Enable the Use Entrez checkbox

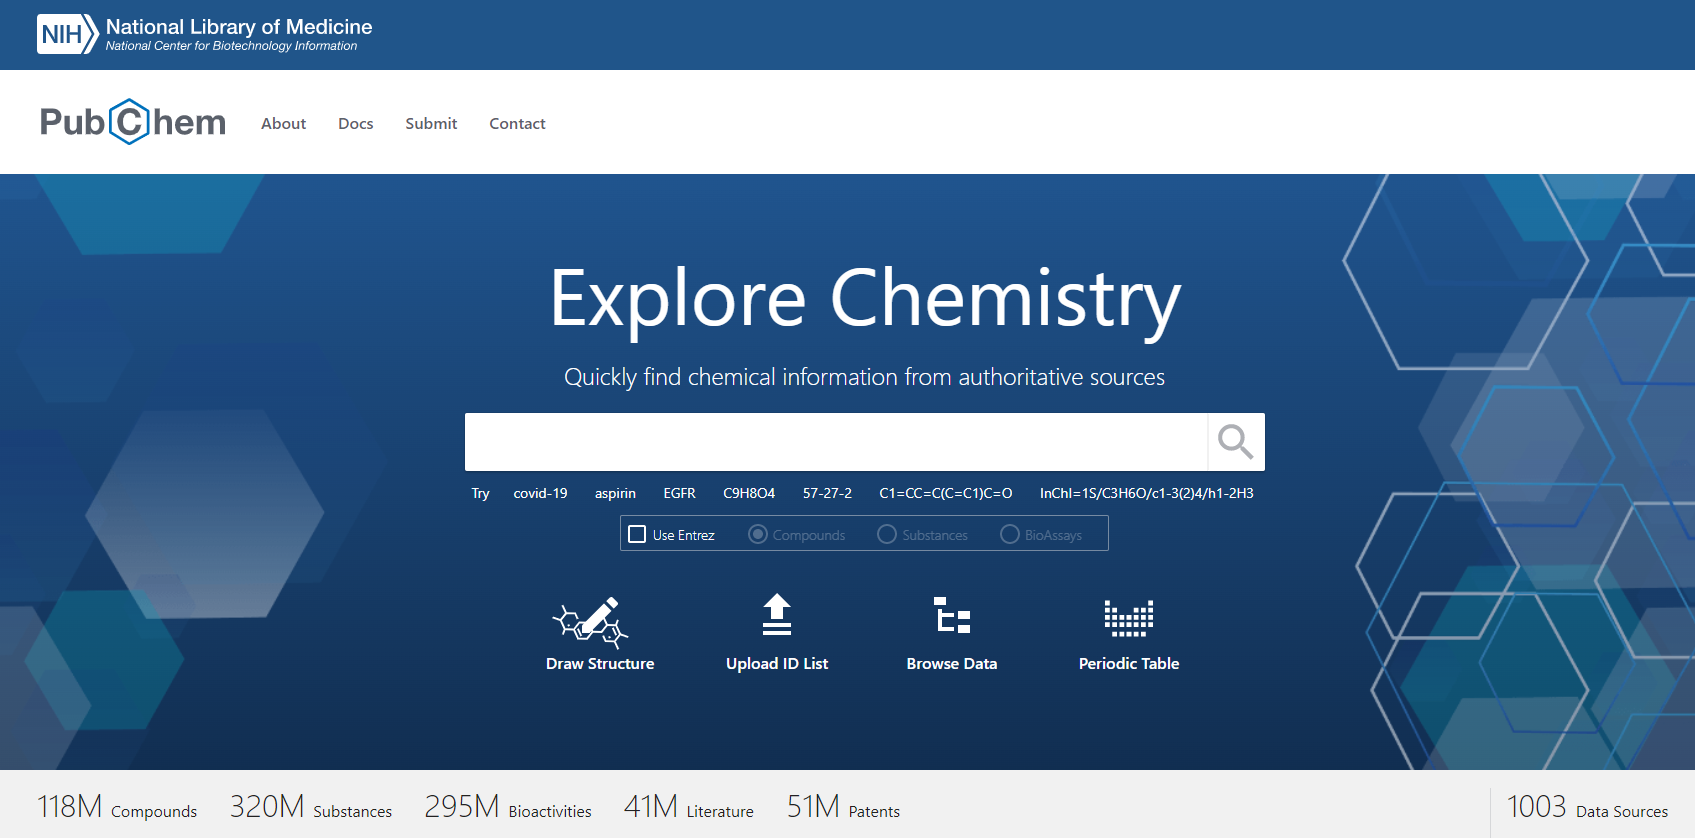point(637,534)
